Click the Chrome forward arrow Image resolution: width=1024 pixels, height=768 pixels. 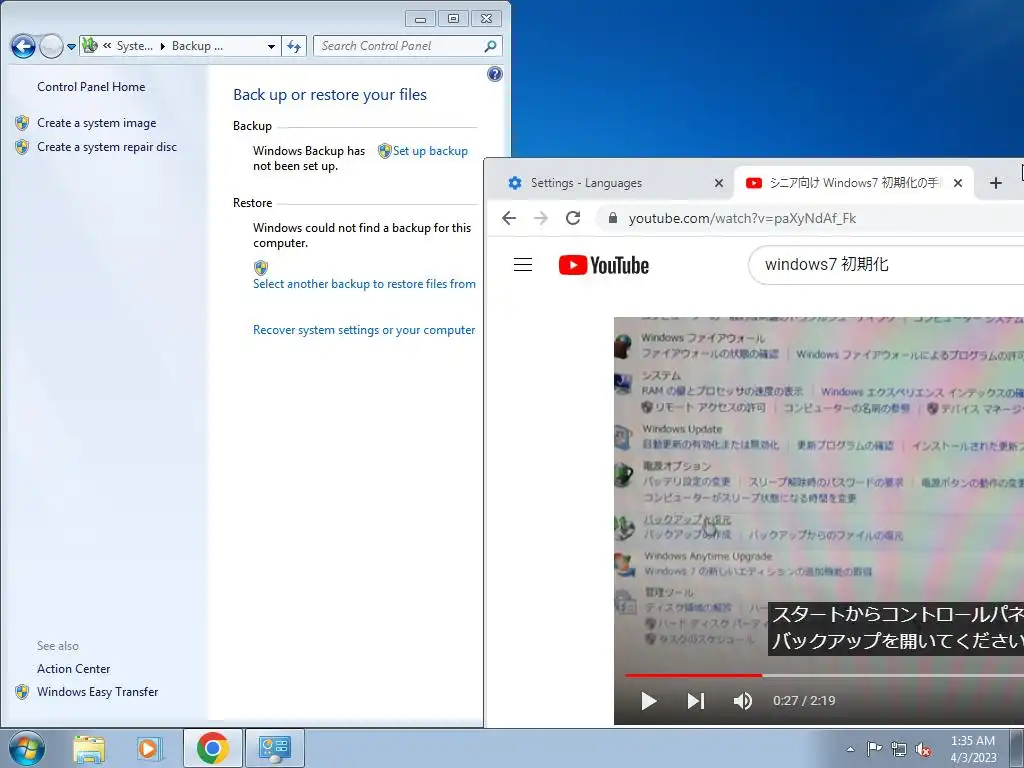click(x=541, y=218)
